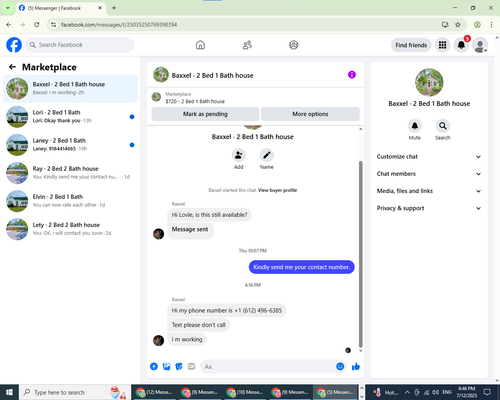Open the $720 - 2 Bed 1 Bath house listing
The image size is (500, 400).
coord(195,101)
